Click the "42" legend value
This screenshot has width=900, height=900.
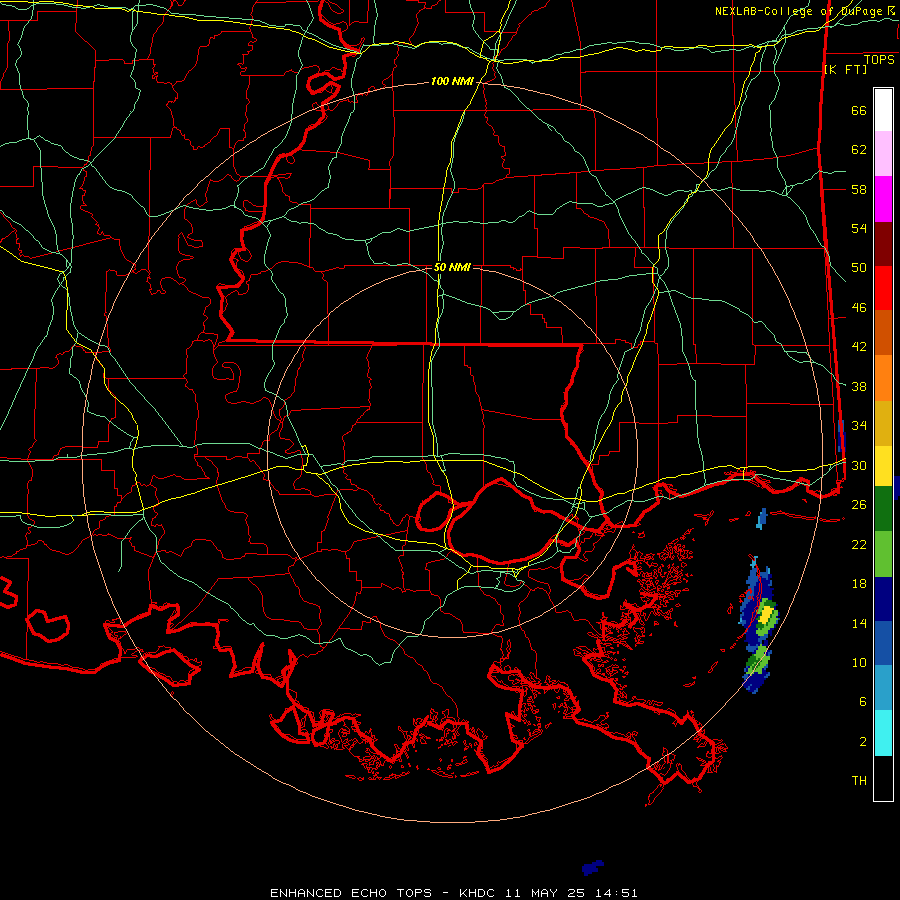click(859, 346)
